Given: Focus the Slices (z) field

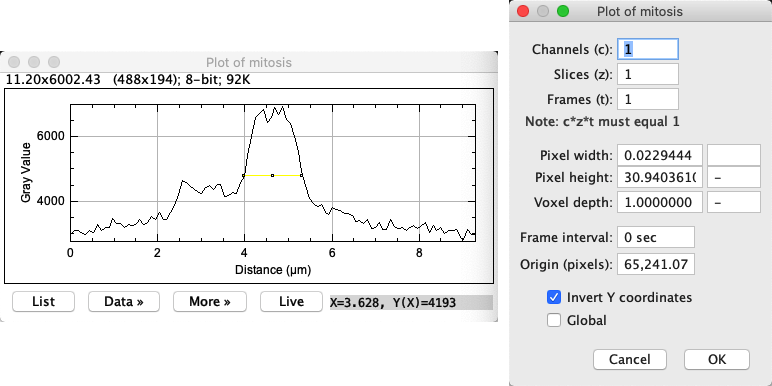Looking at the screenshot, I should (648, 74).
